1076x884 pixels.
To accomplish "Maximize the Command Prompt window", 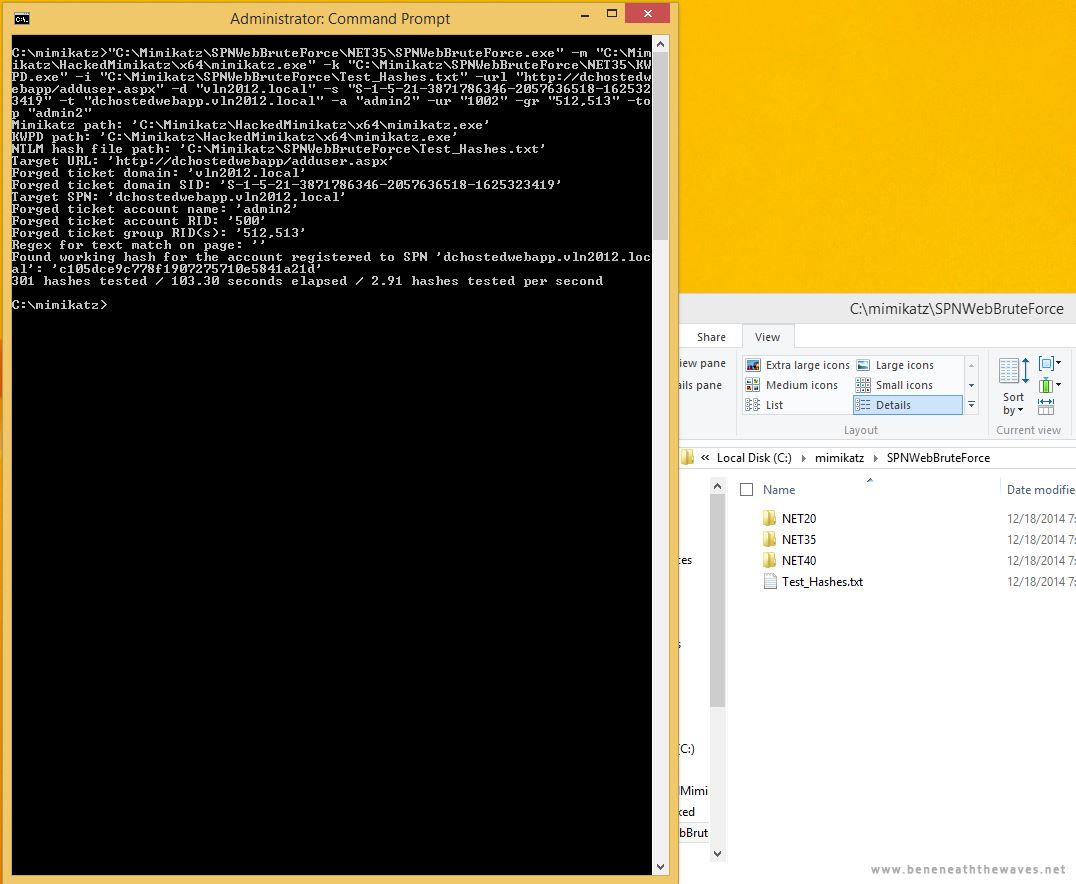I will 611,14.
